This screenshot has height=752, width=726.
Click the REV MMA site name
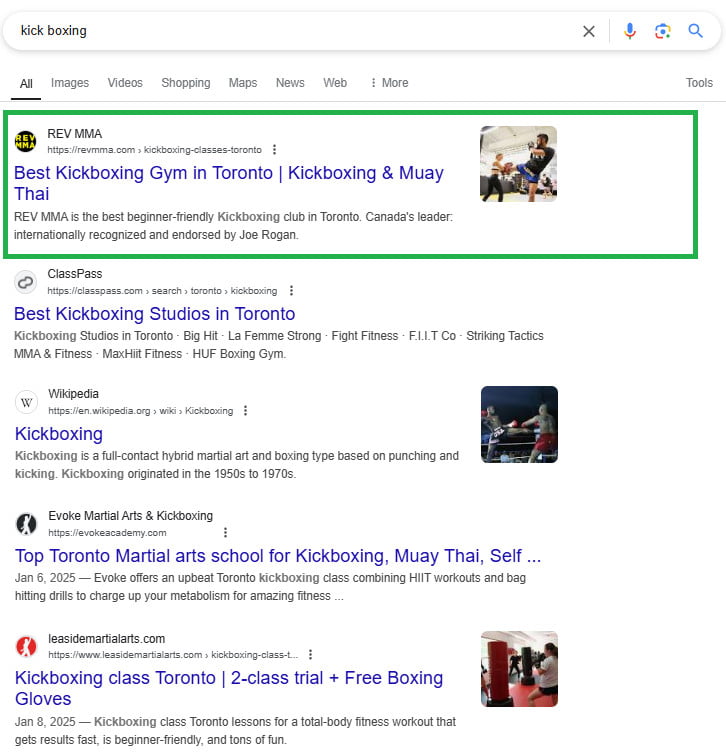pyautogui.click(x=75, y=134)
